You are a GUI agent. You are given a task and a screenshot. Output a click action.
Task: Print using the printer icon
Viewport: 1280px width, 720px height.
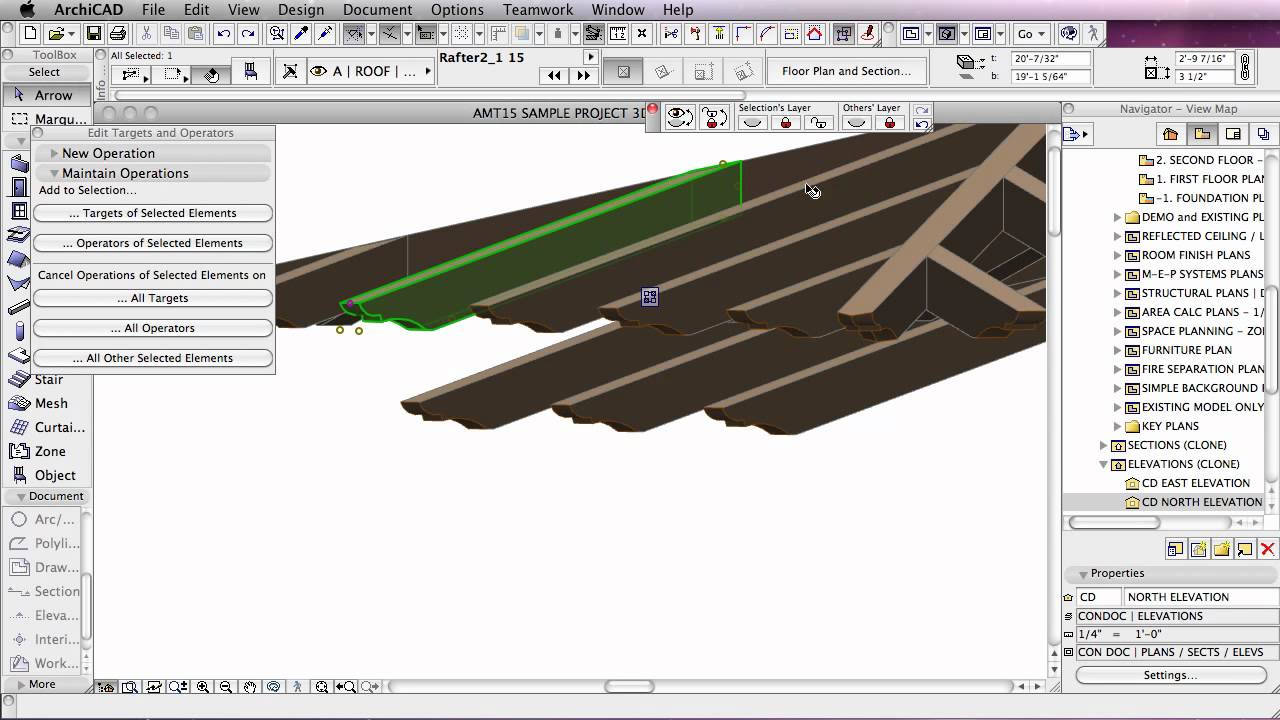117,33
